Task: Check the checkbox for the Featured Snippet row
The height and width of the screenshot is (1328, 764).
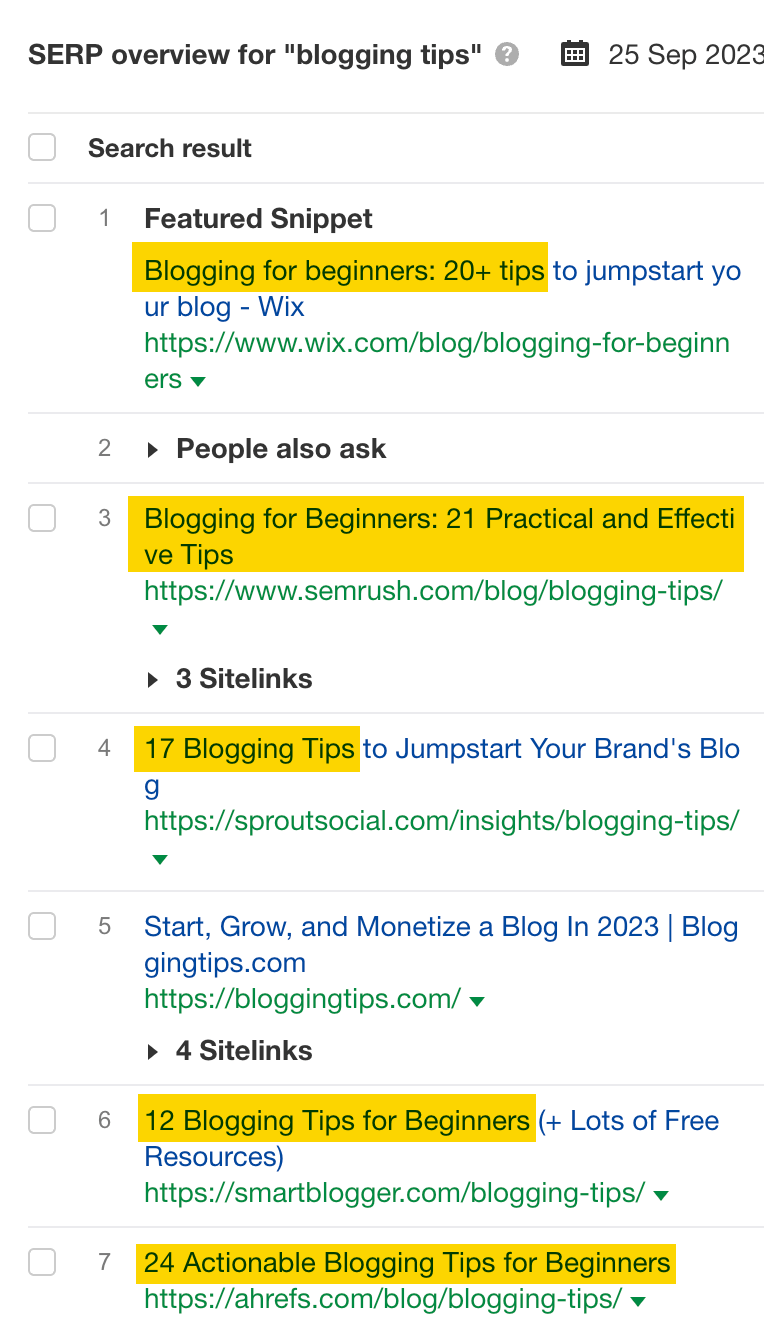Action: (42, 218)
